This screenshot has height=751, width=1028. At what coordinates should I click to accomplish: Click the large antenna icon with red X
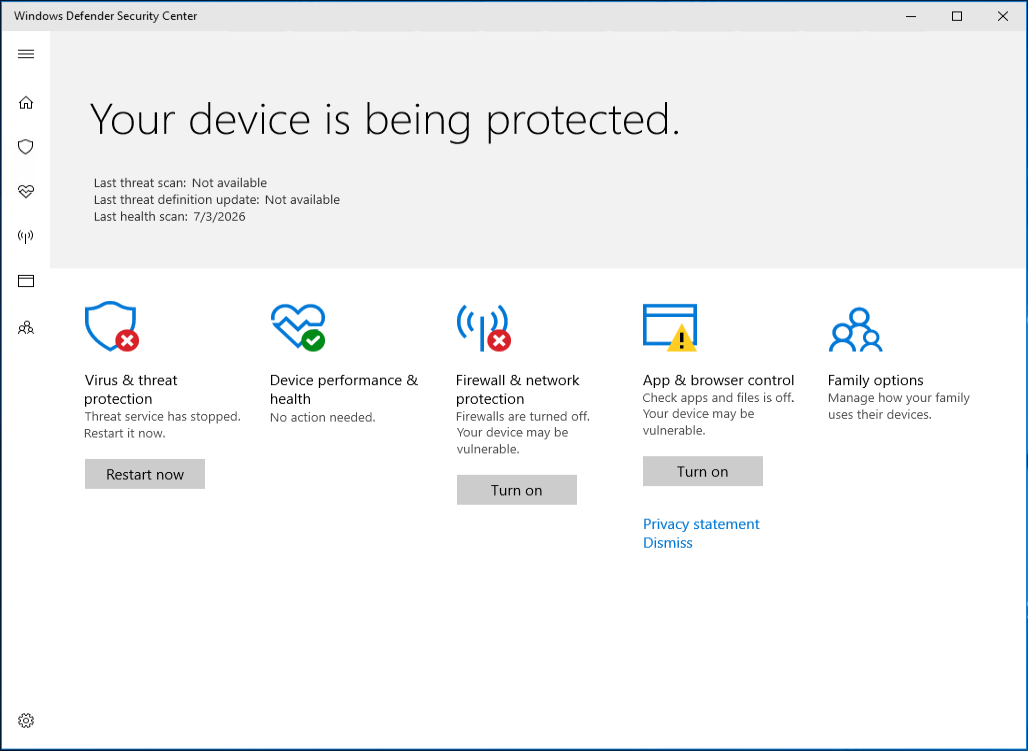point(484,328)
